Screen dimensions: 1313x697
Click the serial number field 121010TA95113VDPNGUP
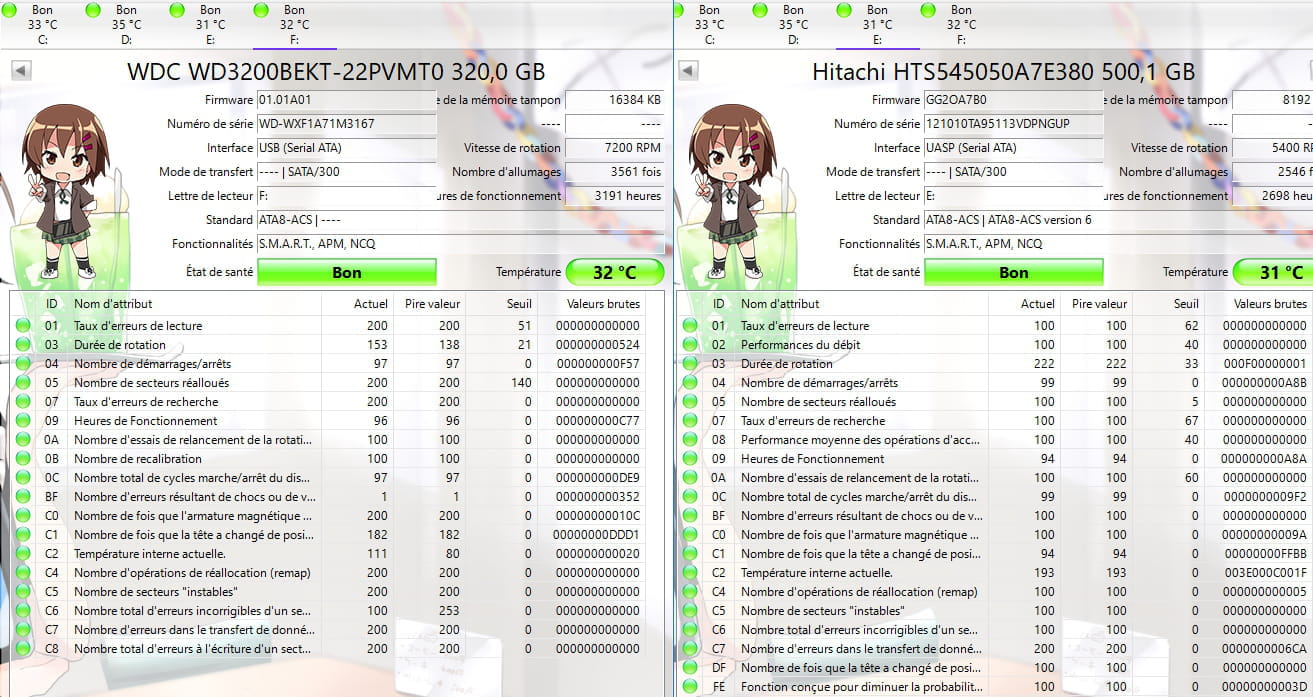(1014, 124)
